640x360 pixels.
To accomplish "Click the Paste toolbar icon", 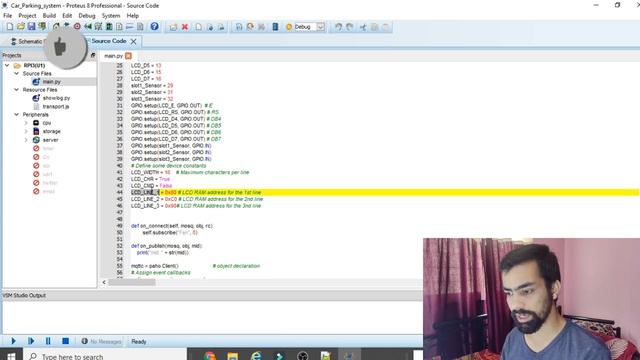I will [385, 27].
